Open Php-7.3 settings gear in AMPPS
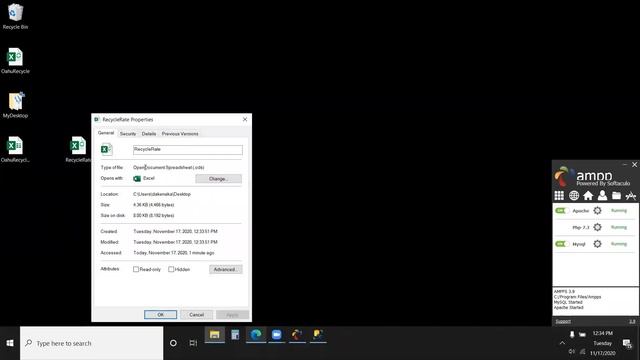 (x=597, y=227)
